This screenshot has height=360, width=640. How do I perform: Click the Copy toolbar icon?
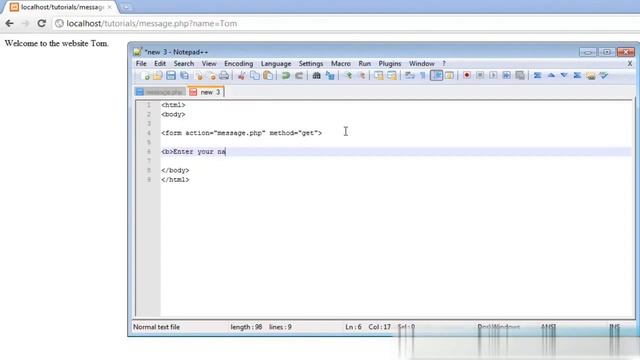[255, 76]
